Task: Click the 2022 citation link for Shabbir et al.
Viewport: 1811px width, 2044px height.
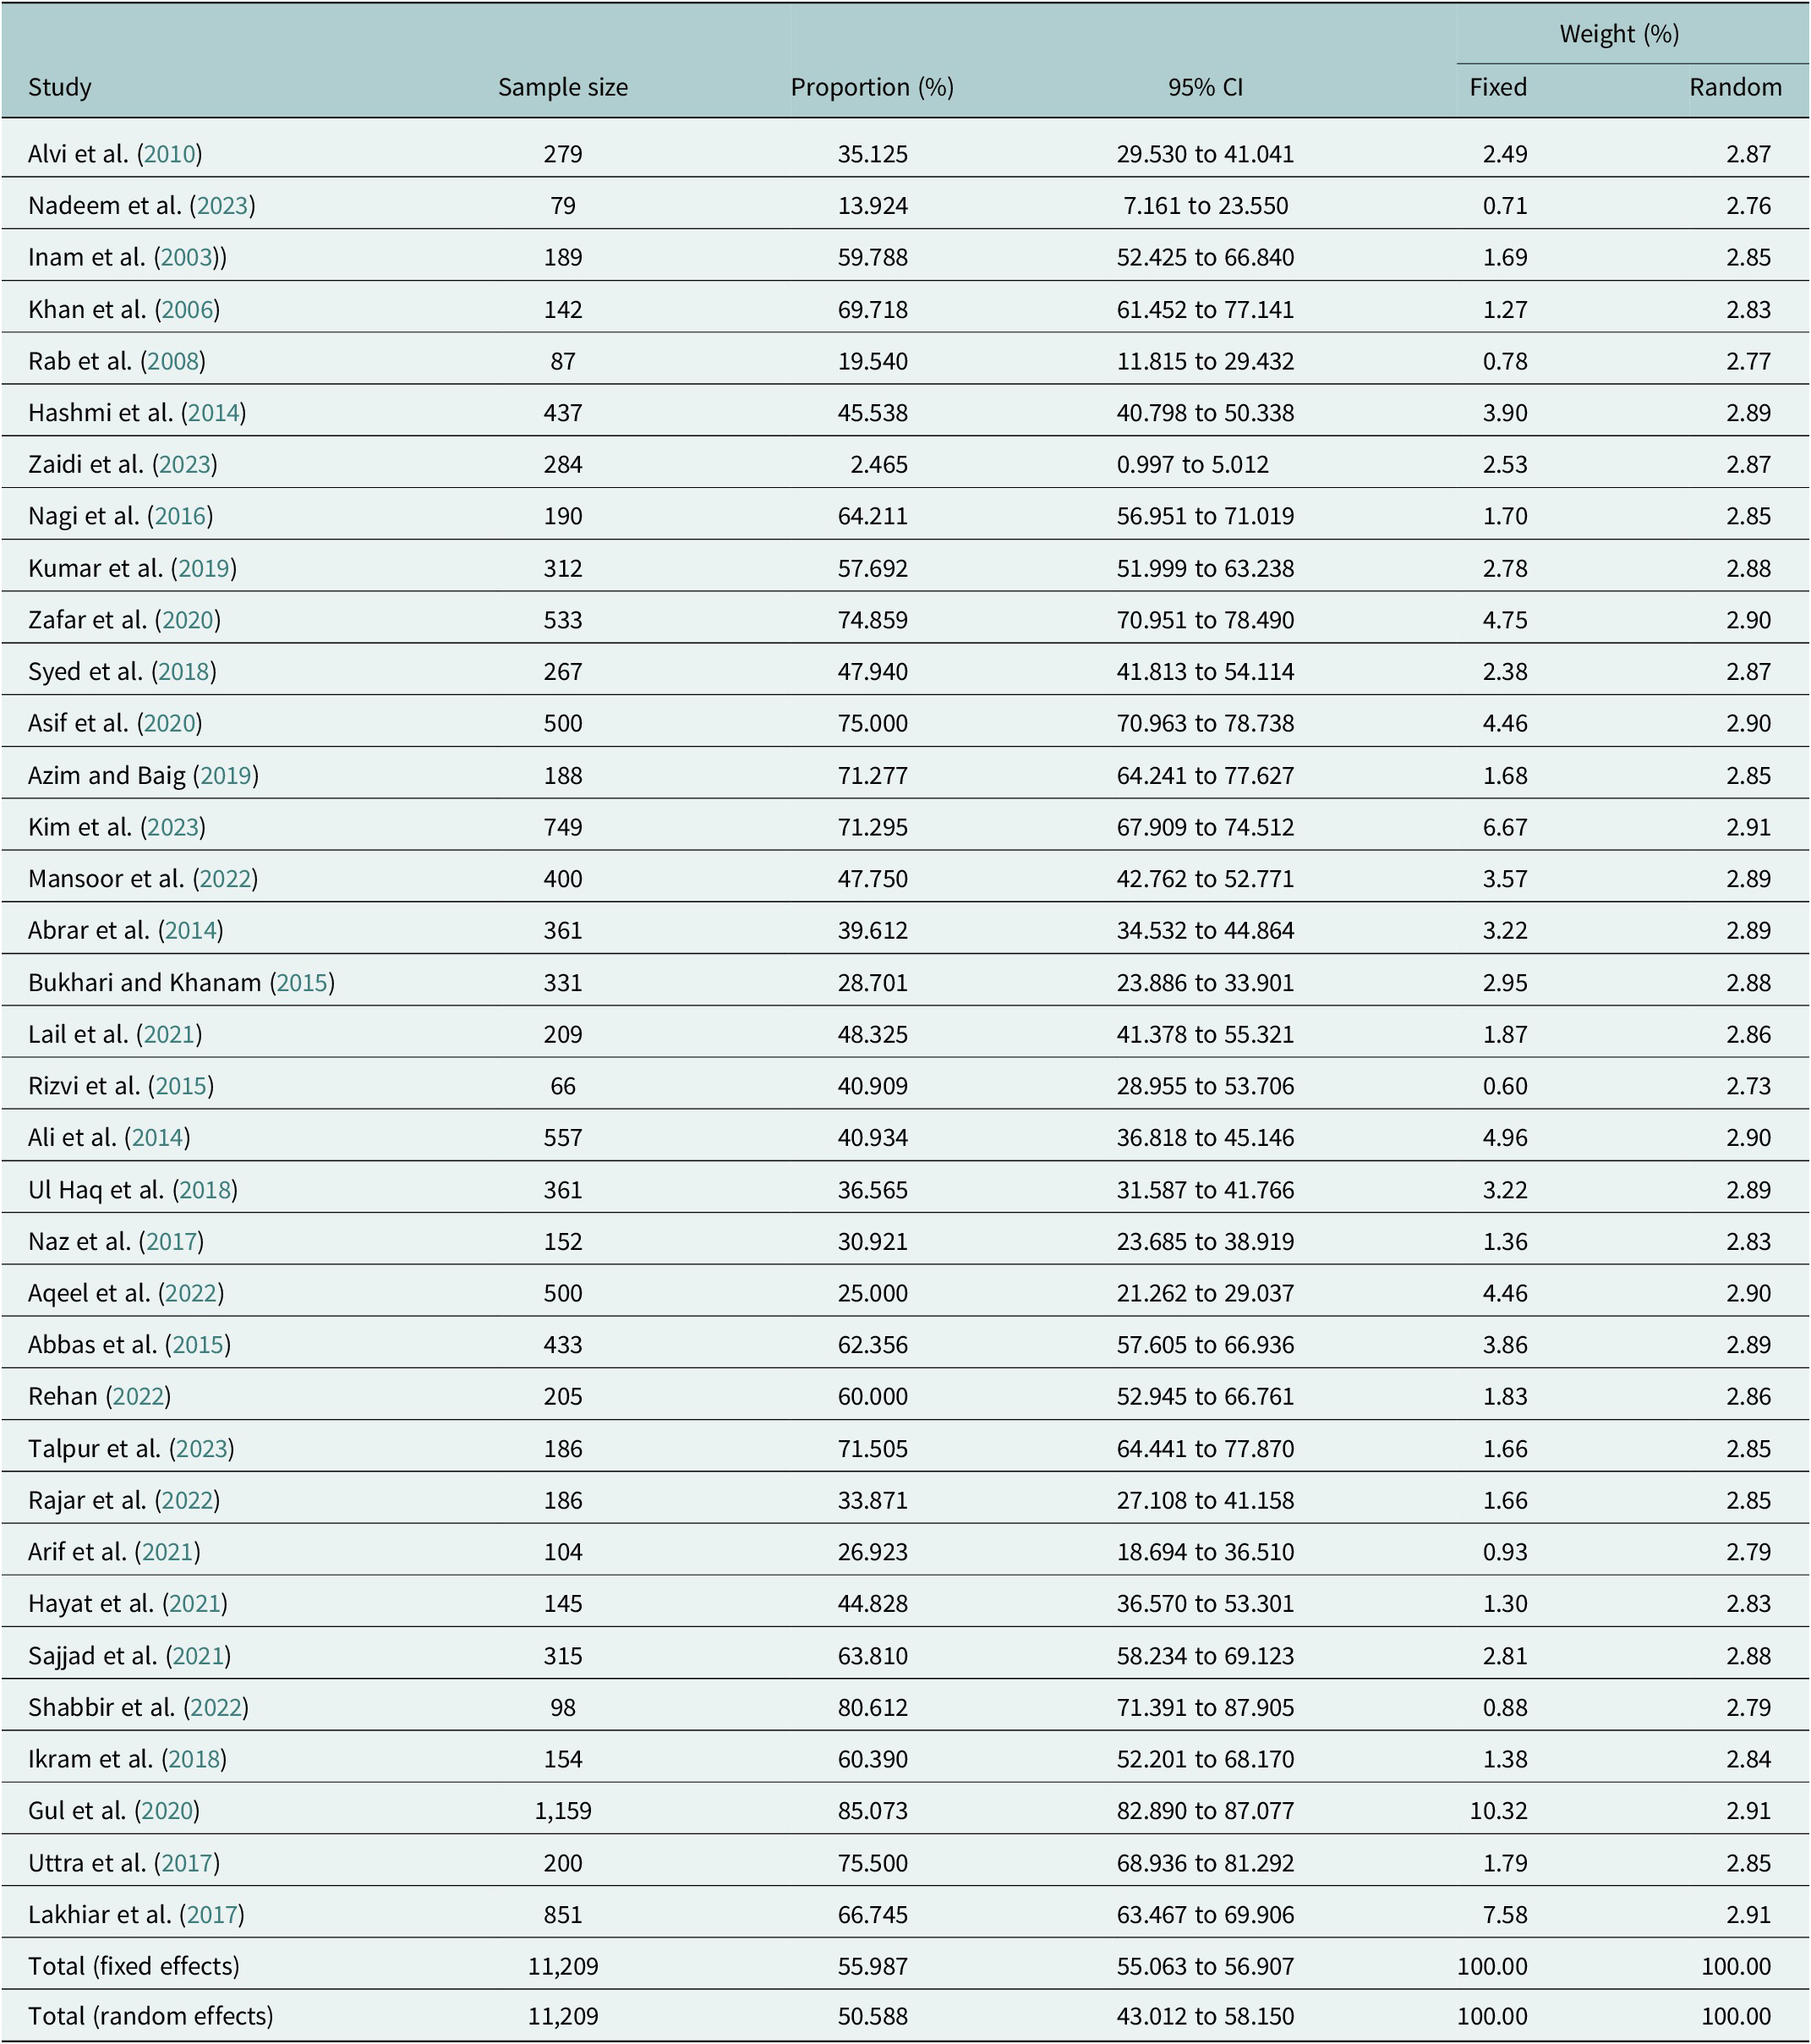Action: click(x=216, y=1708)
